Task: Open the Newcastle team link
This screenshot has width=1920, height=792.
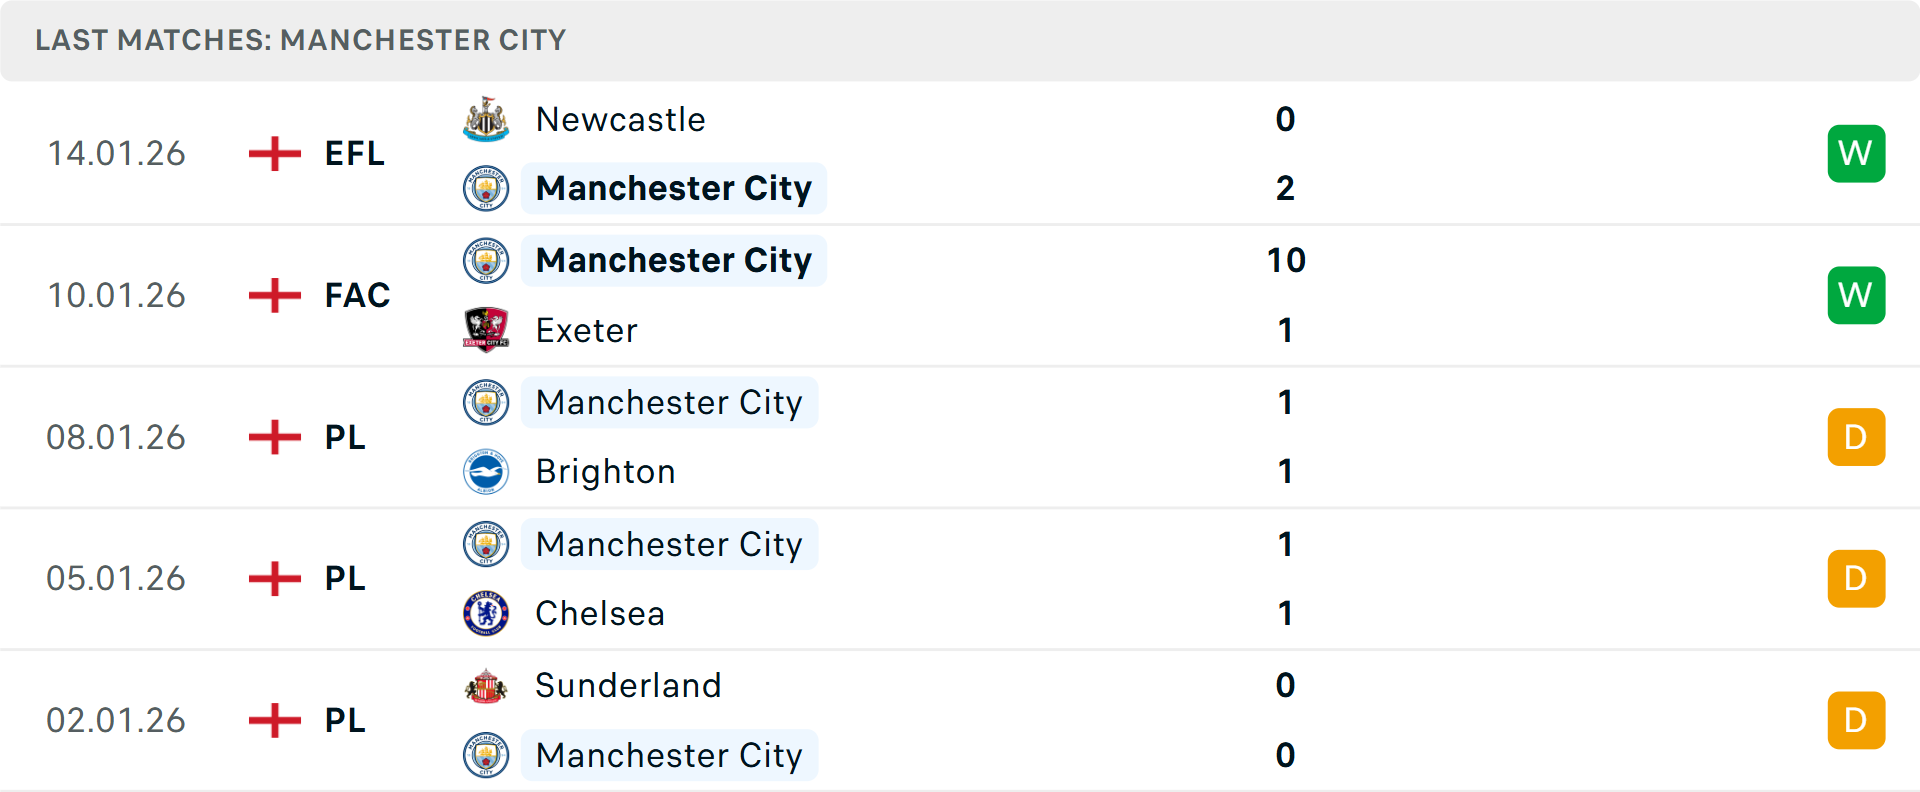Action: point(620,120)
